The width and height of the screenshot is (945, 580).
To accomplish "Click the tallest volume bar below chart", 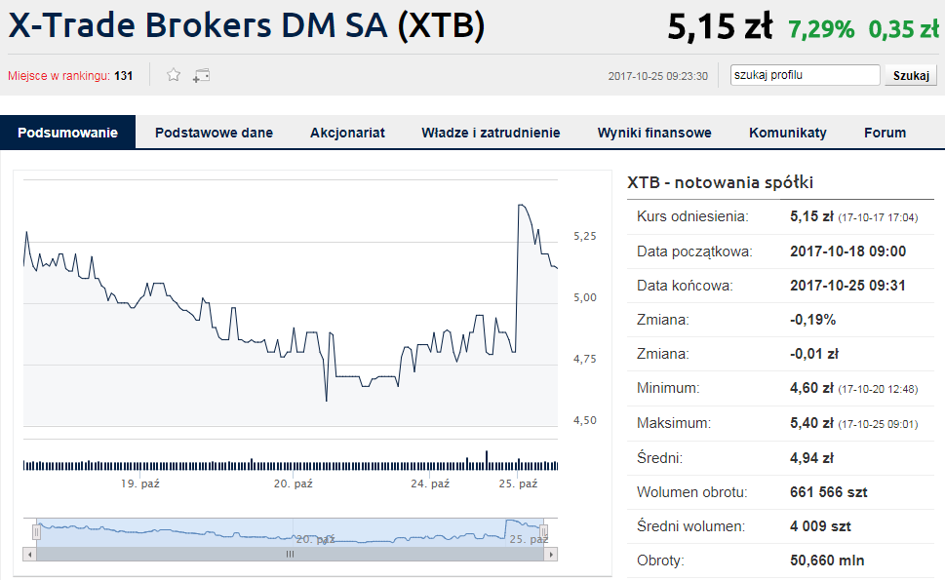I will coord(487,460).
